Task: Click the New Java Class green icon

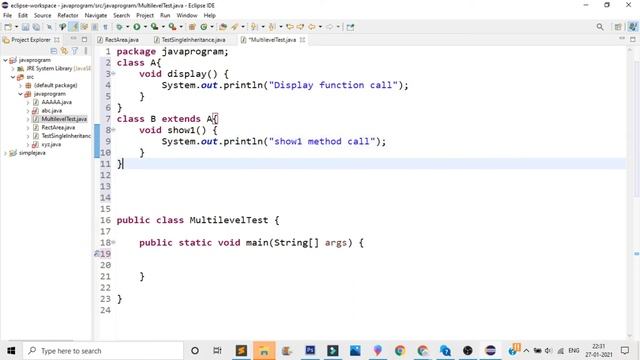Action: [203, 27]
